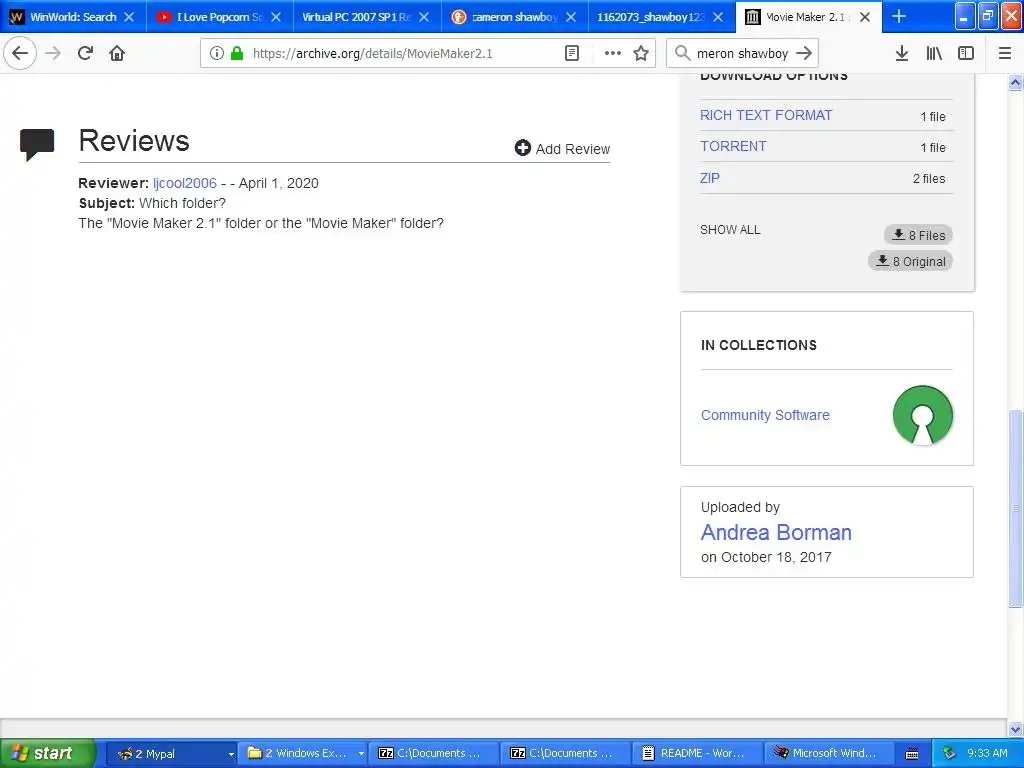Click the search magnifier icon
The image size is (1024, 768).
682,53
